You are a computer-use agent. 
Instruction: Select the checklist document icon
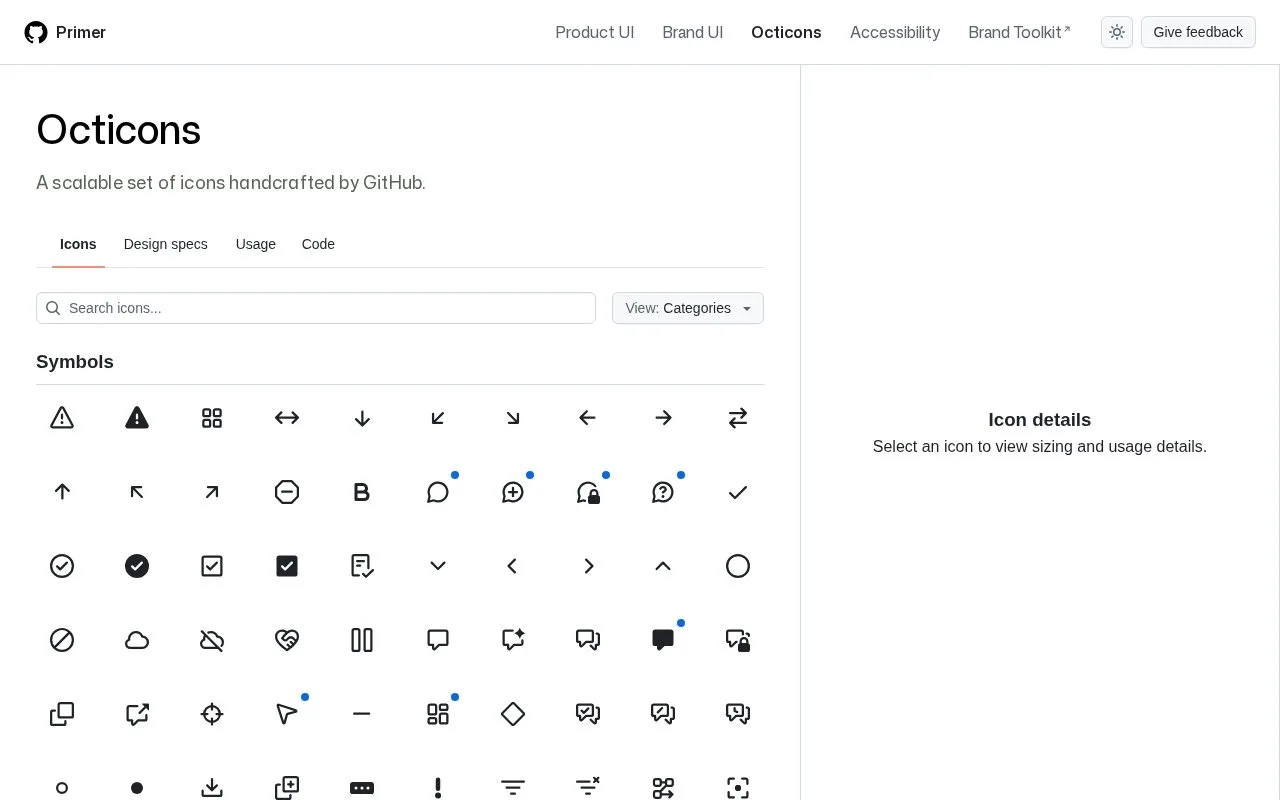(x=362, y=566)
